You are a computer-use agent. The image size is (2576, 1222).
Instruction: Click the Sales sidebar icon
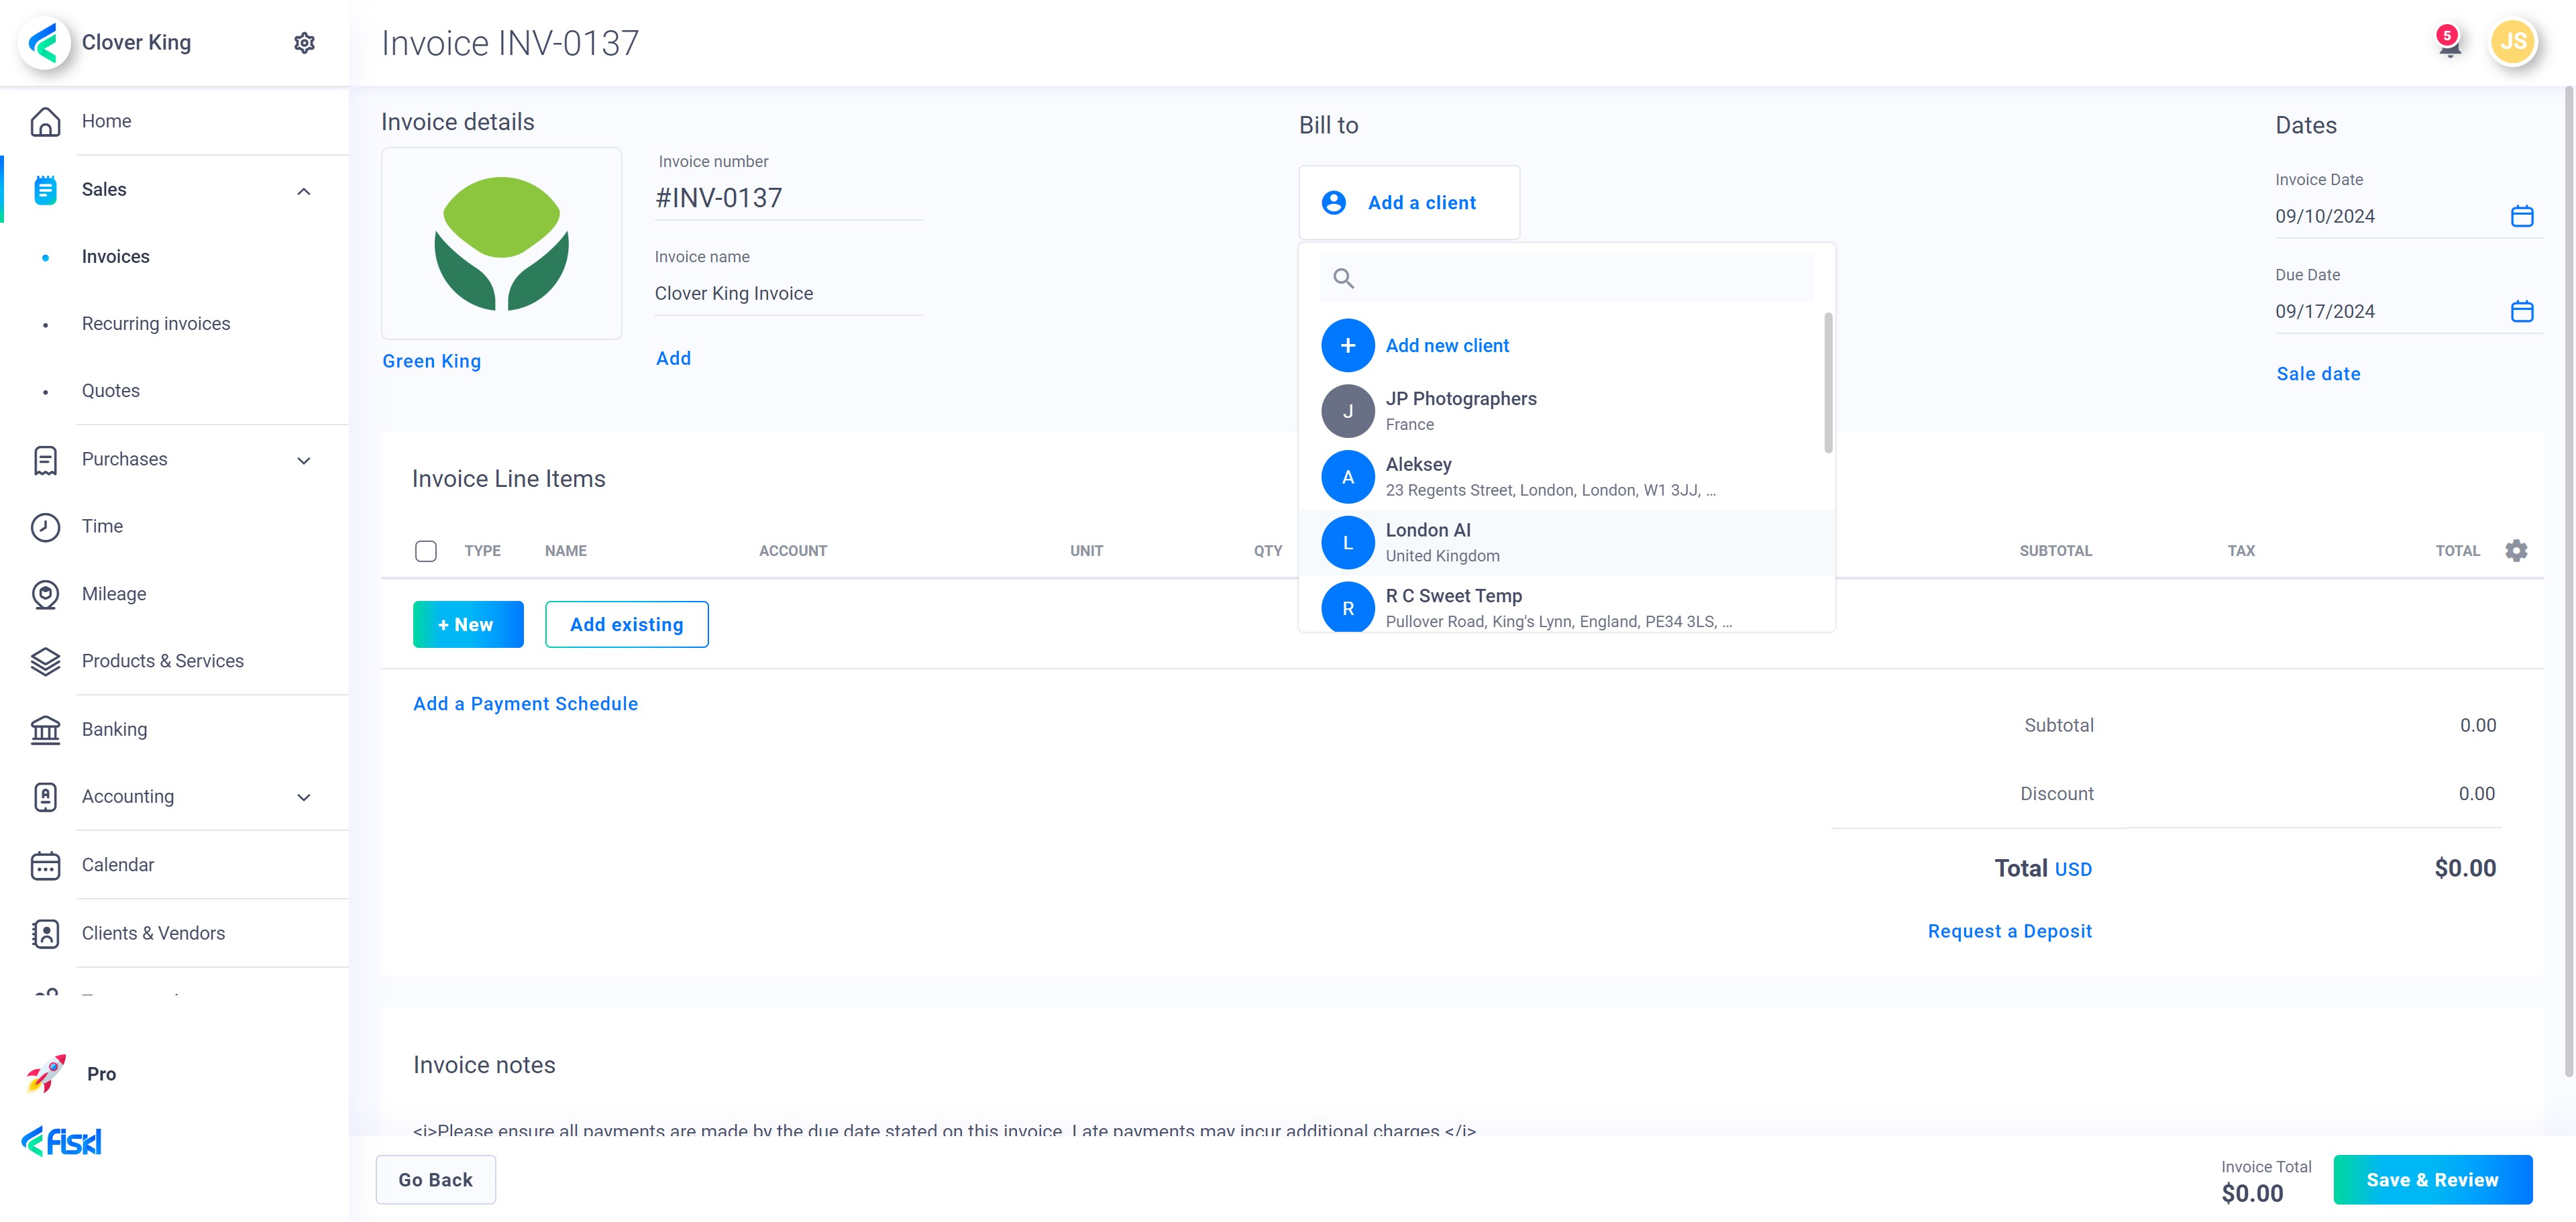(45, 189)
